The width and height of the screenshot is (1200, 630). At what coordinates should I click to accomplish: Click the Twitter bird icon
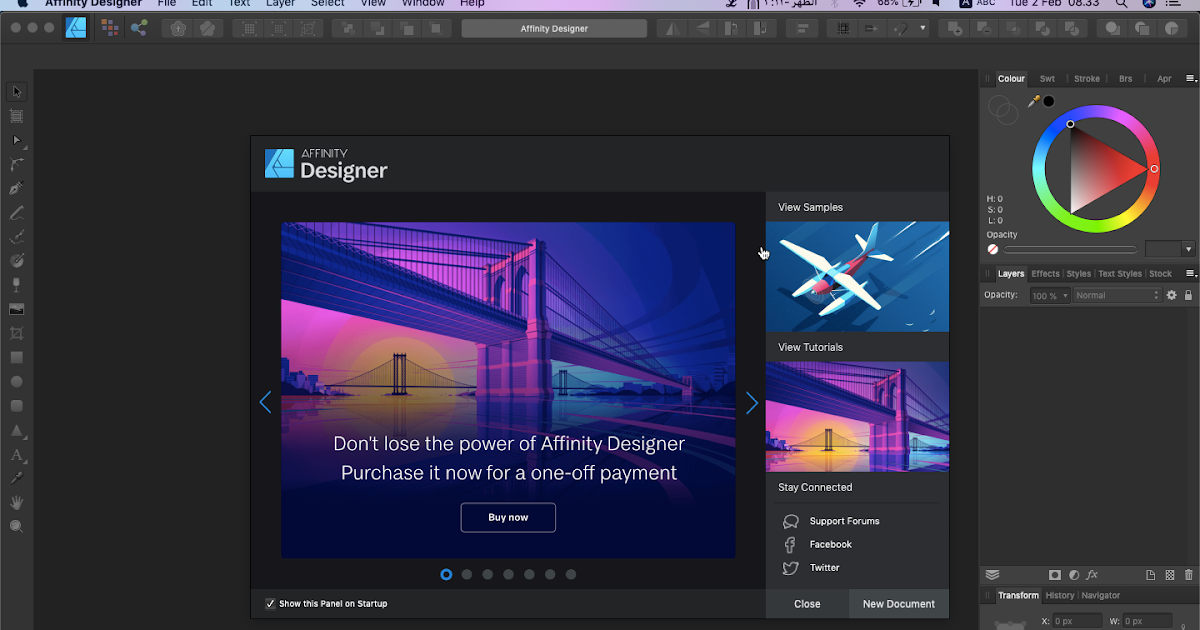pyautogui.click(x=790, y=568)
